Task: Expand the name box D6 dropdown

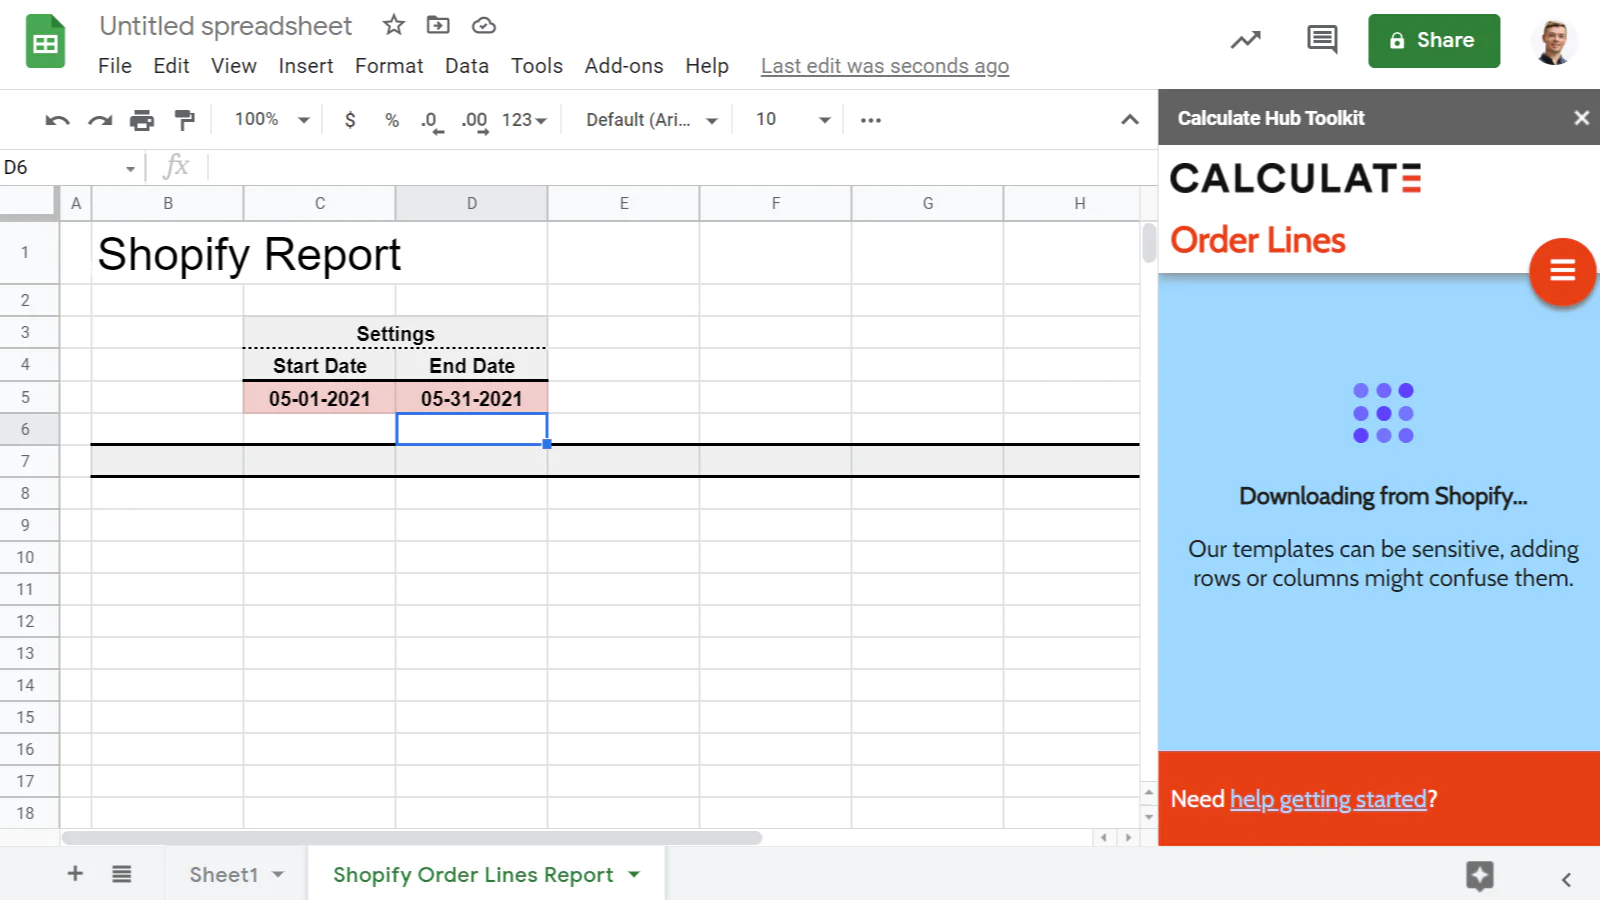Action: [x=130, y=168]
